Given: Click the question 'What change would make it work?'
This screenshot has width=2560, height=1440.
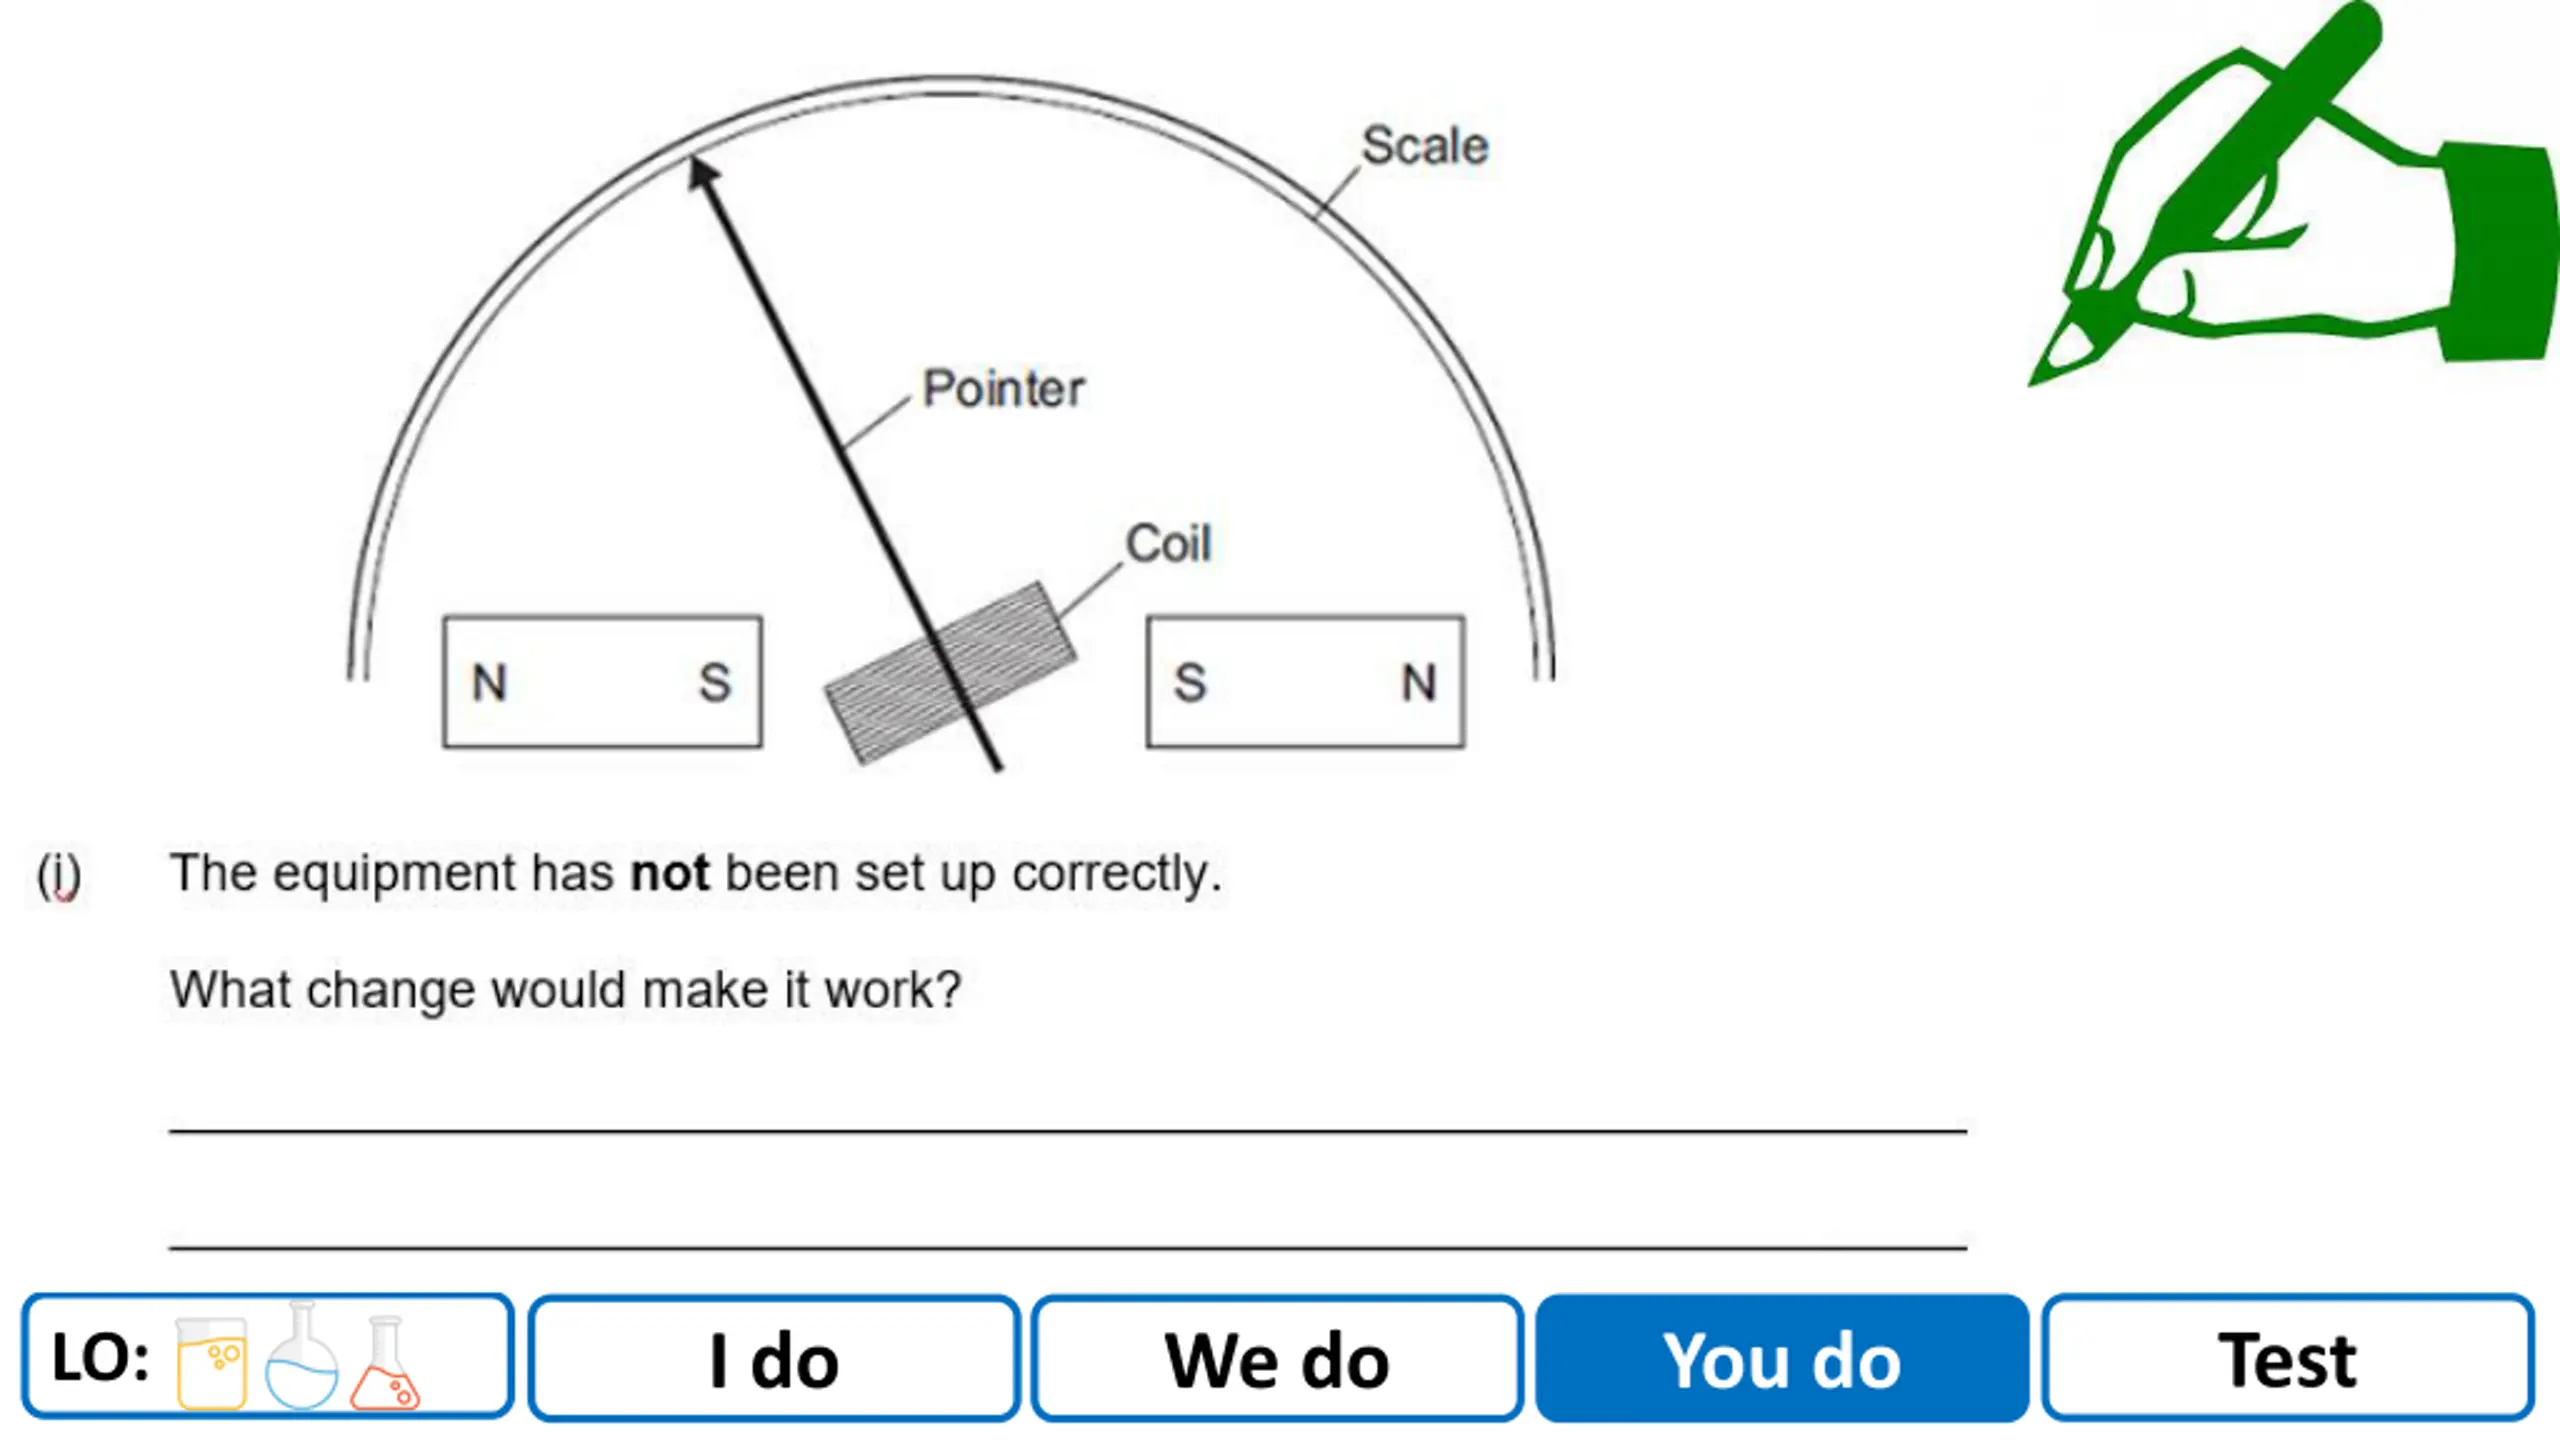Looking at the screenshot, I should 566,990.
